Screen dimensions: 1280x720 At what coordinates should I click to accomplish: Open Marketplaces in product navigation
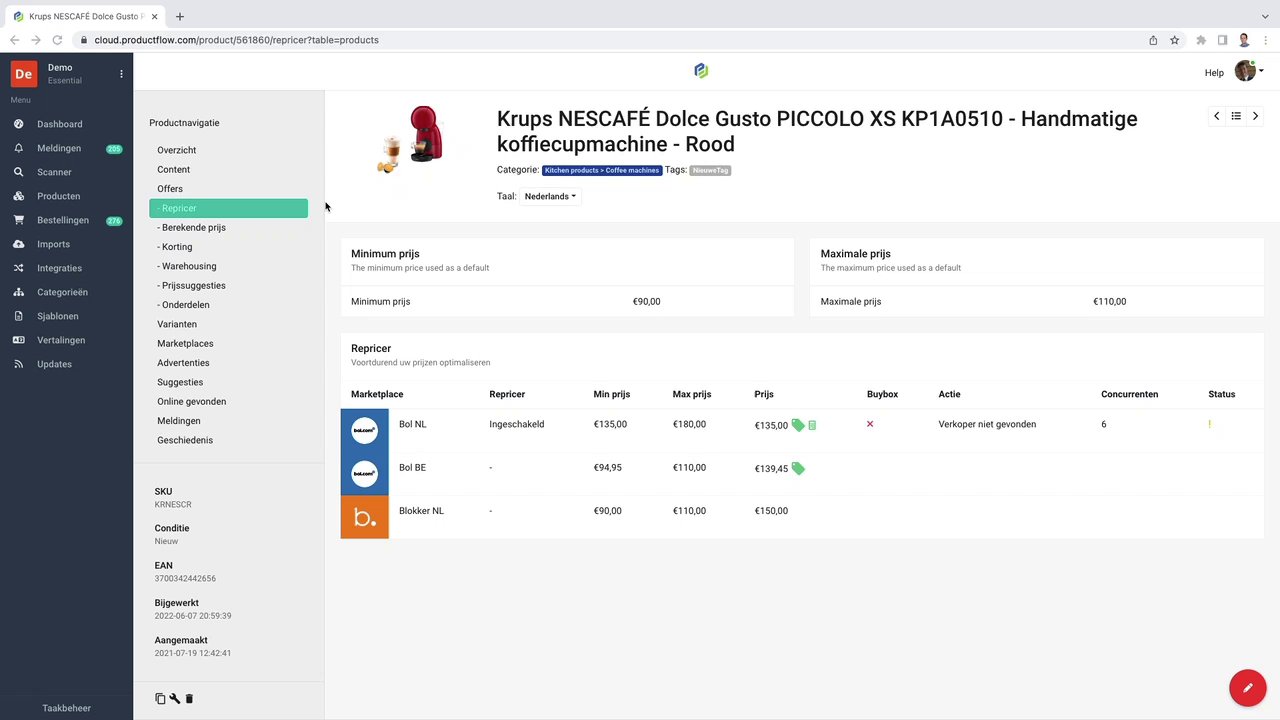pyautogui.click(x=185, y=343)
